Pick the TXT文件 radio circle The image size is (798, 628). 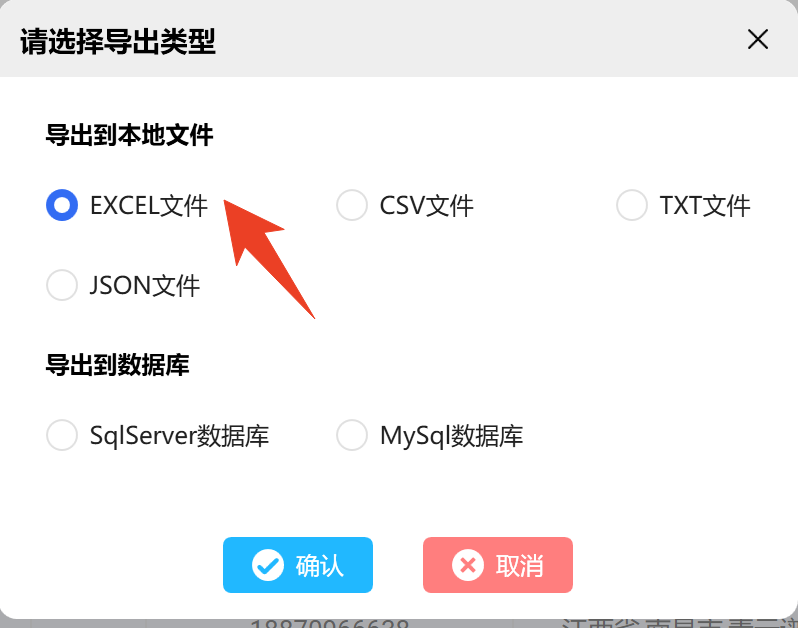click(x=632, y=205)
